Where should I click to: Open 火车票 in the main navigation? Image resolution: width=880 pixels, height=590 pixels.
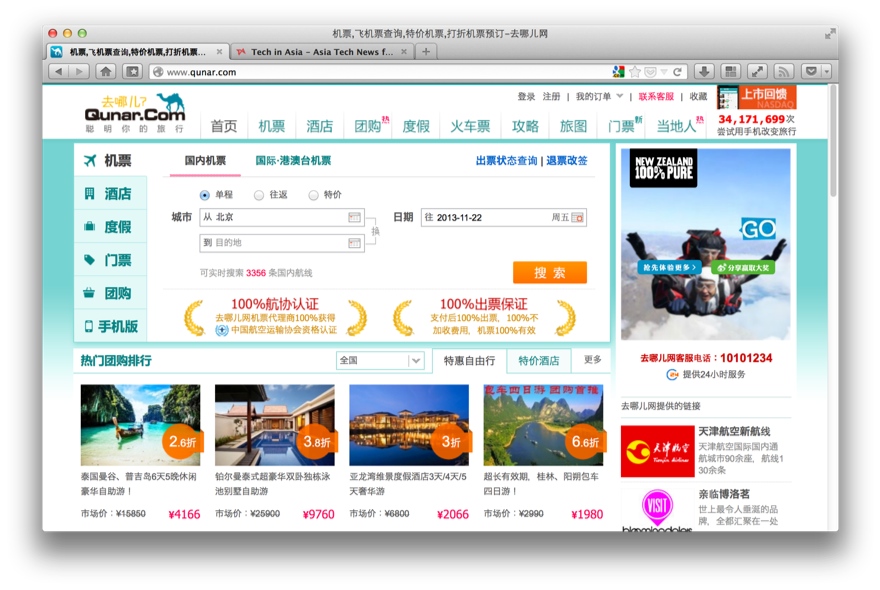click(x=470, y=126)
